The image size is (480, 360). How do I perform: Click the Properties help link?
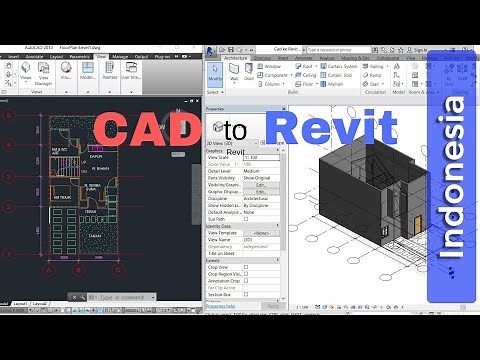(x=220, y=306)
